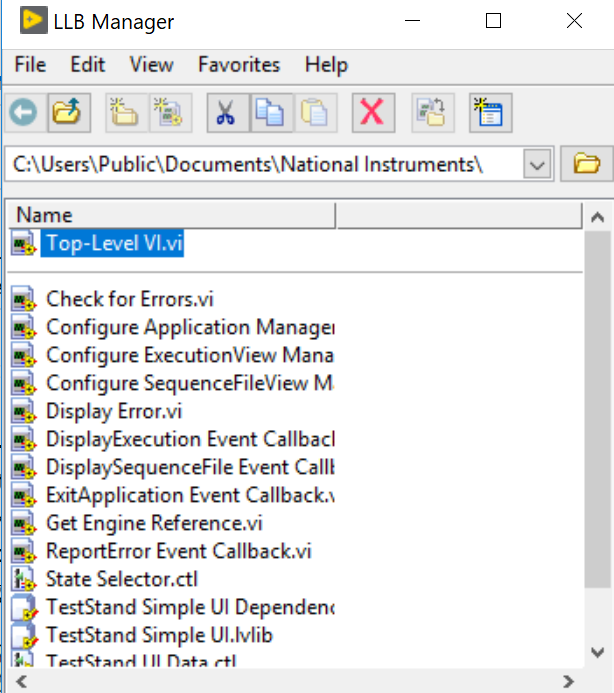Open the Edit menu
This screenshot has width=614, height=693.
click(x=88, y=65)
